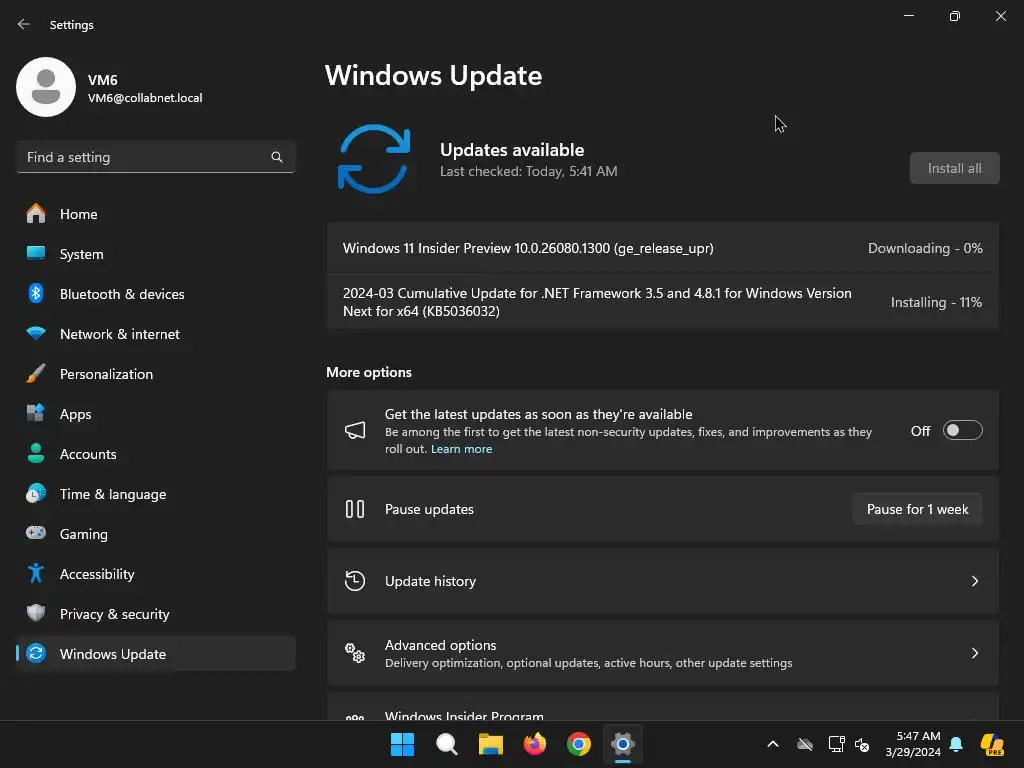The width and height of the screenshot is (1024, 768).
Task: Click the VM6@collabnet.local account name
Action: 145,98
